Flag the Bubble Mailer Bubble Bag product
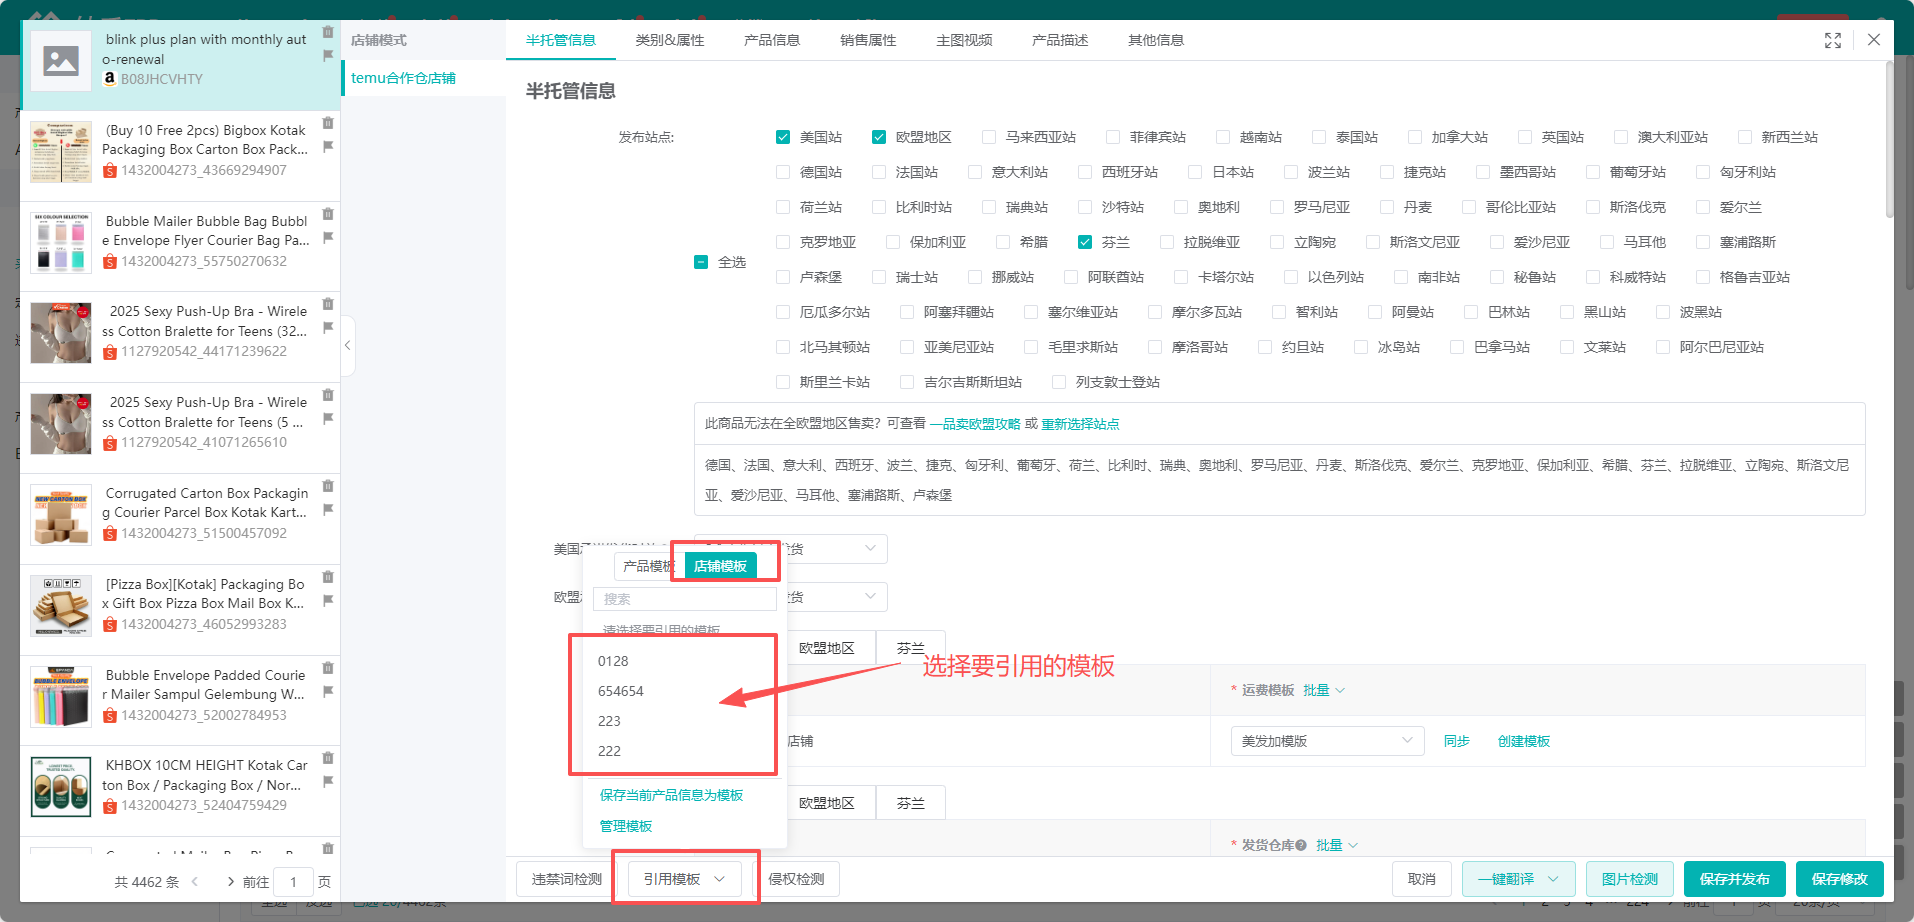The height and width of the screenshot is (922, 1914). pos(328,238)
